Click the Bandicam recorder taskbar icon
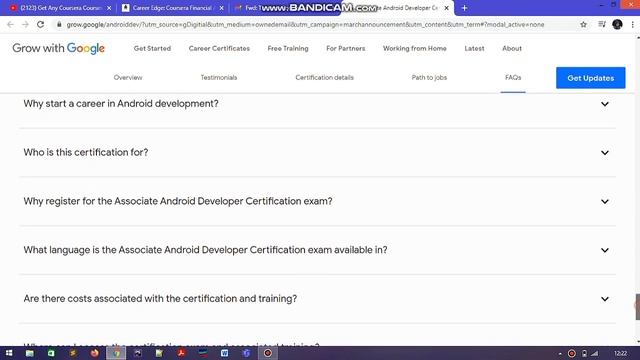Viewport: 640px width, 360px height. point(268,353)
